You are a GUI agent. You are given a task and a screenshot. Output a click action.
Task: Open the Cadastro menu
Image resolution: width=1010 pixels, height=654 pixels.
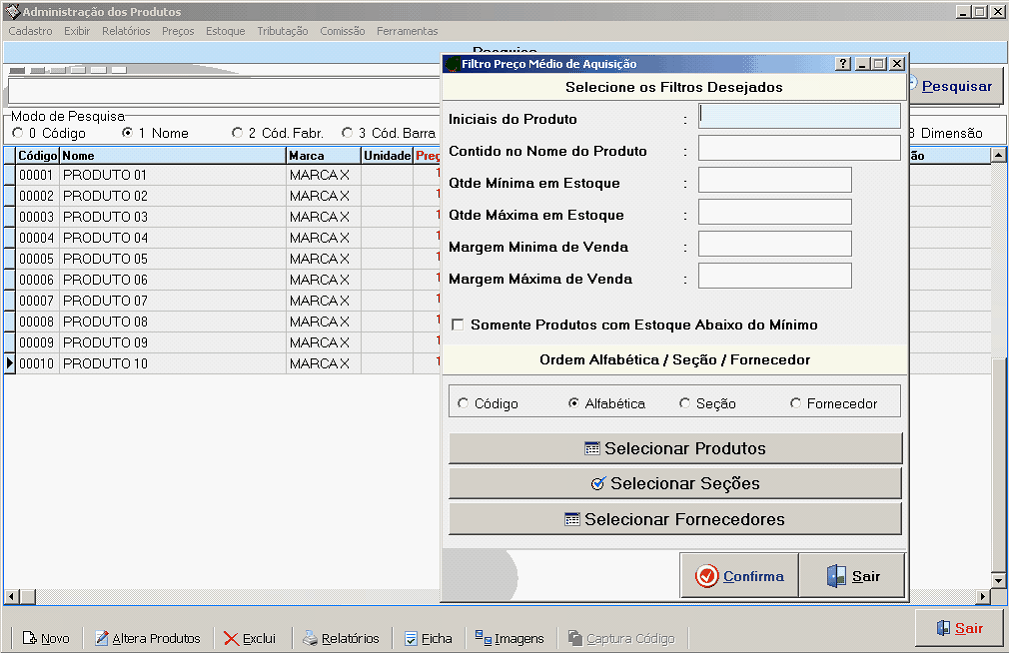pos(30,31)
